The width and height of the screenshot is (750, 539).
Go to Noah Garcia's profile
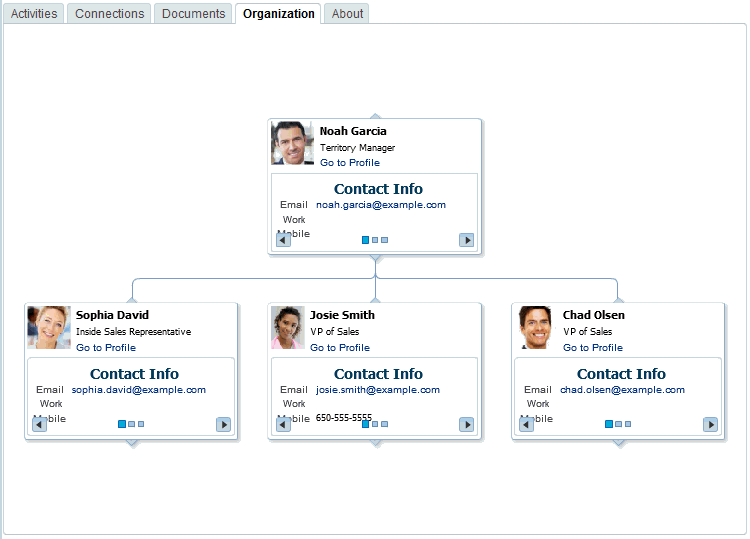coord(350,163)
